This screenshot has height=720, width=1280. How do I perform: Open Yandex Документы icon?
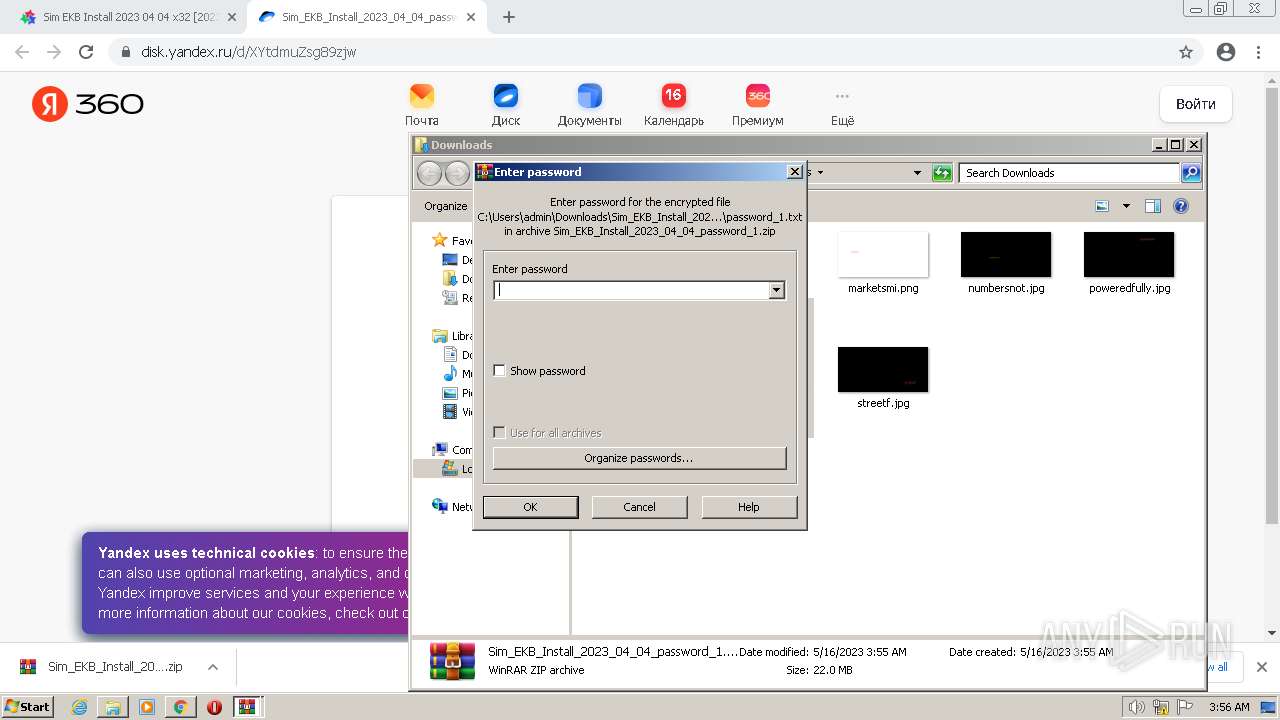(x=590, y=96)
